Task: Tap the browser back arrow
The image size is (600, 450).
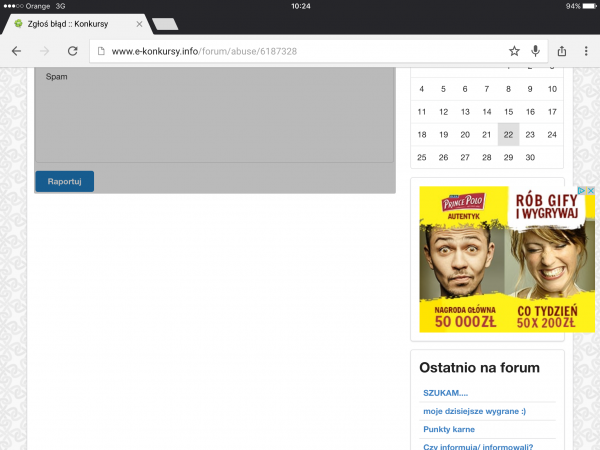Action: click(16, 51)
